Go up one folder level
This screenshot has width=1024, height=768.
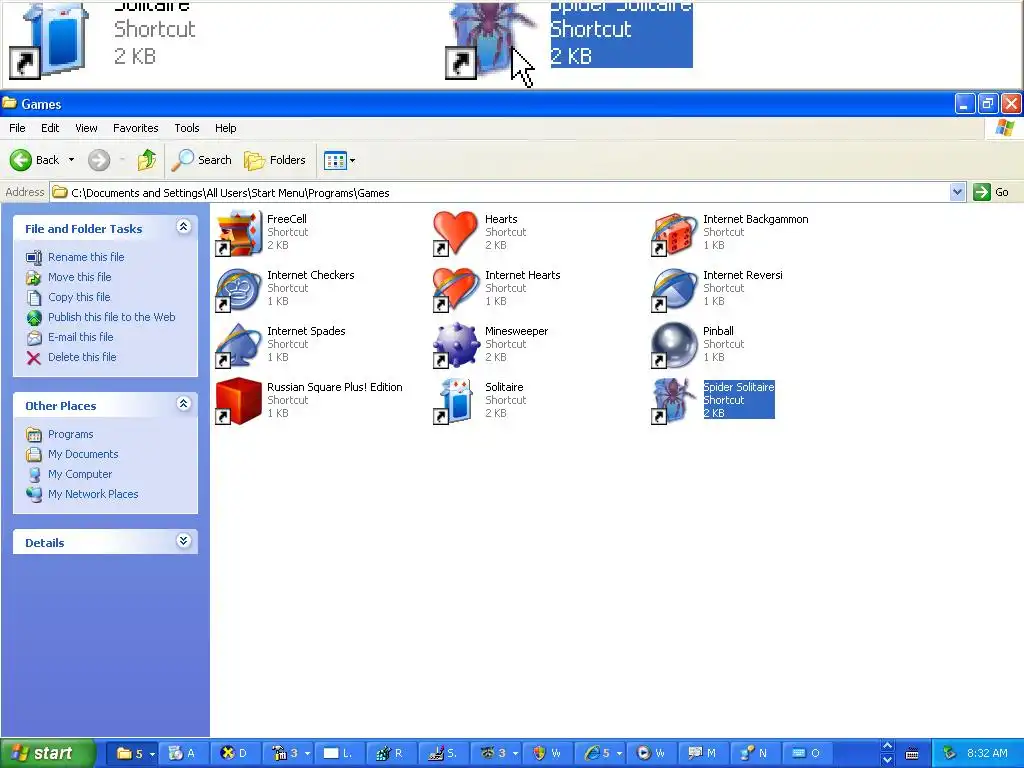tap(147, 160)
